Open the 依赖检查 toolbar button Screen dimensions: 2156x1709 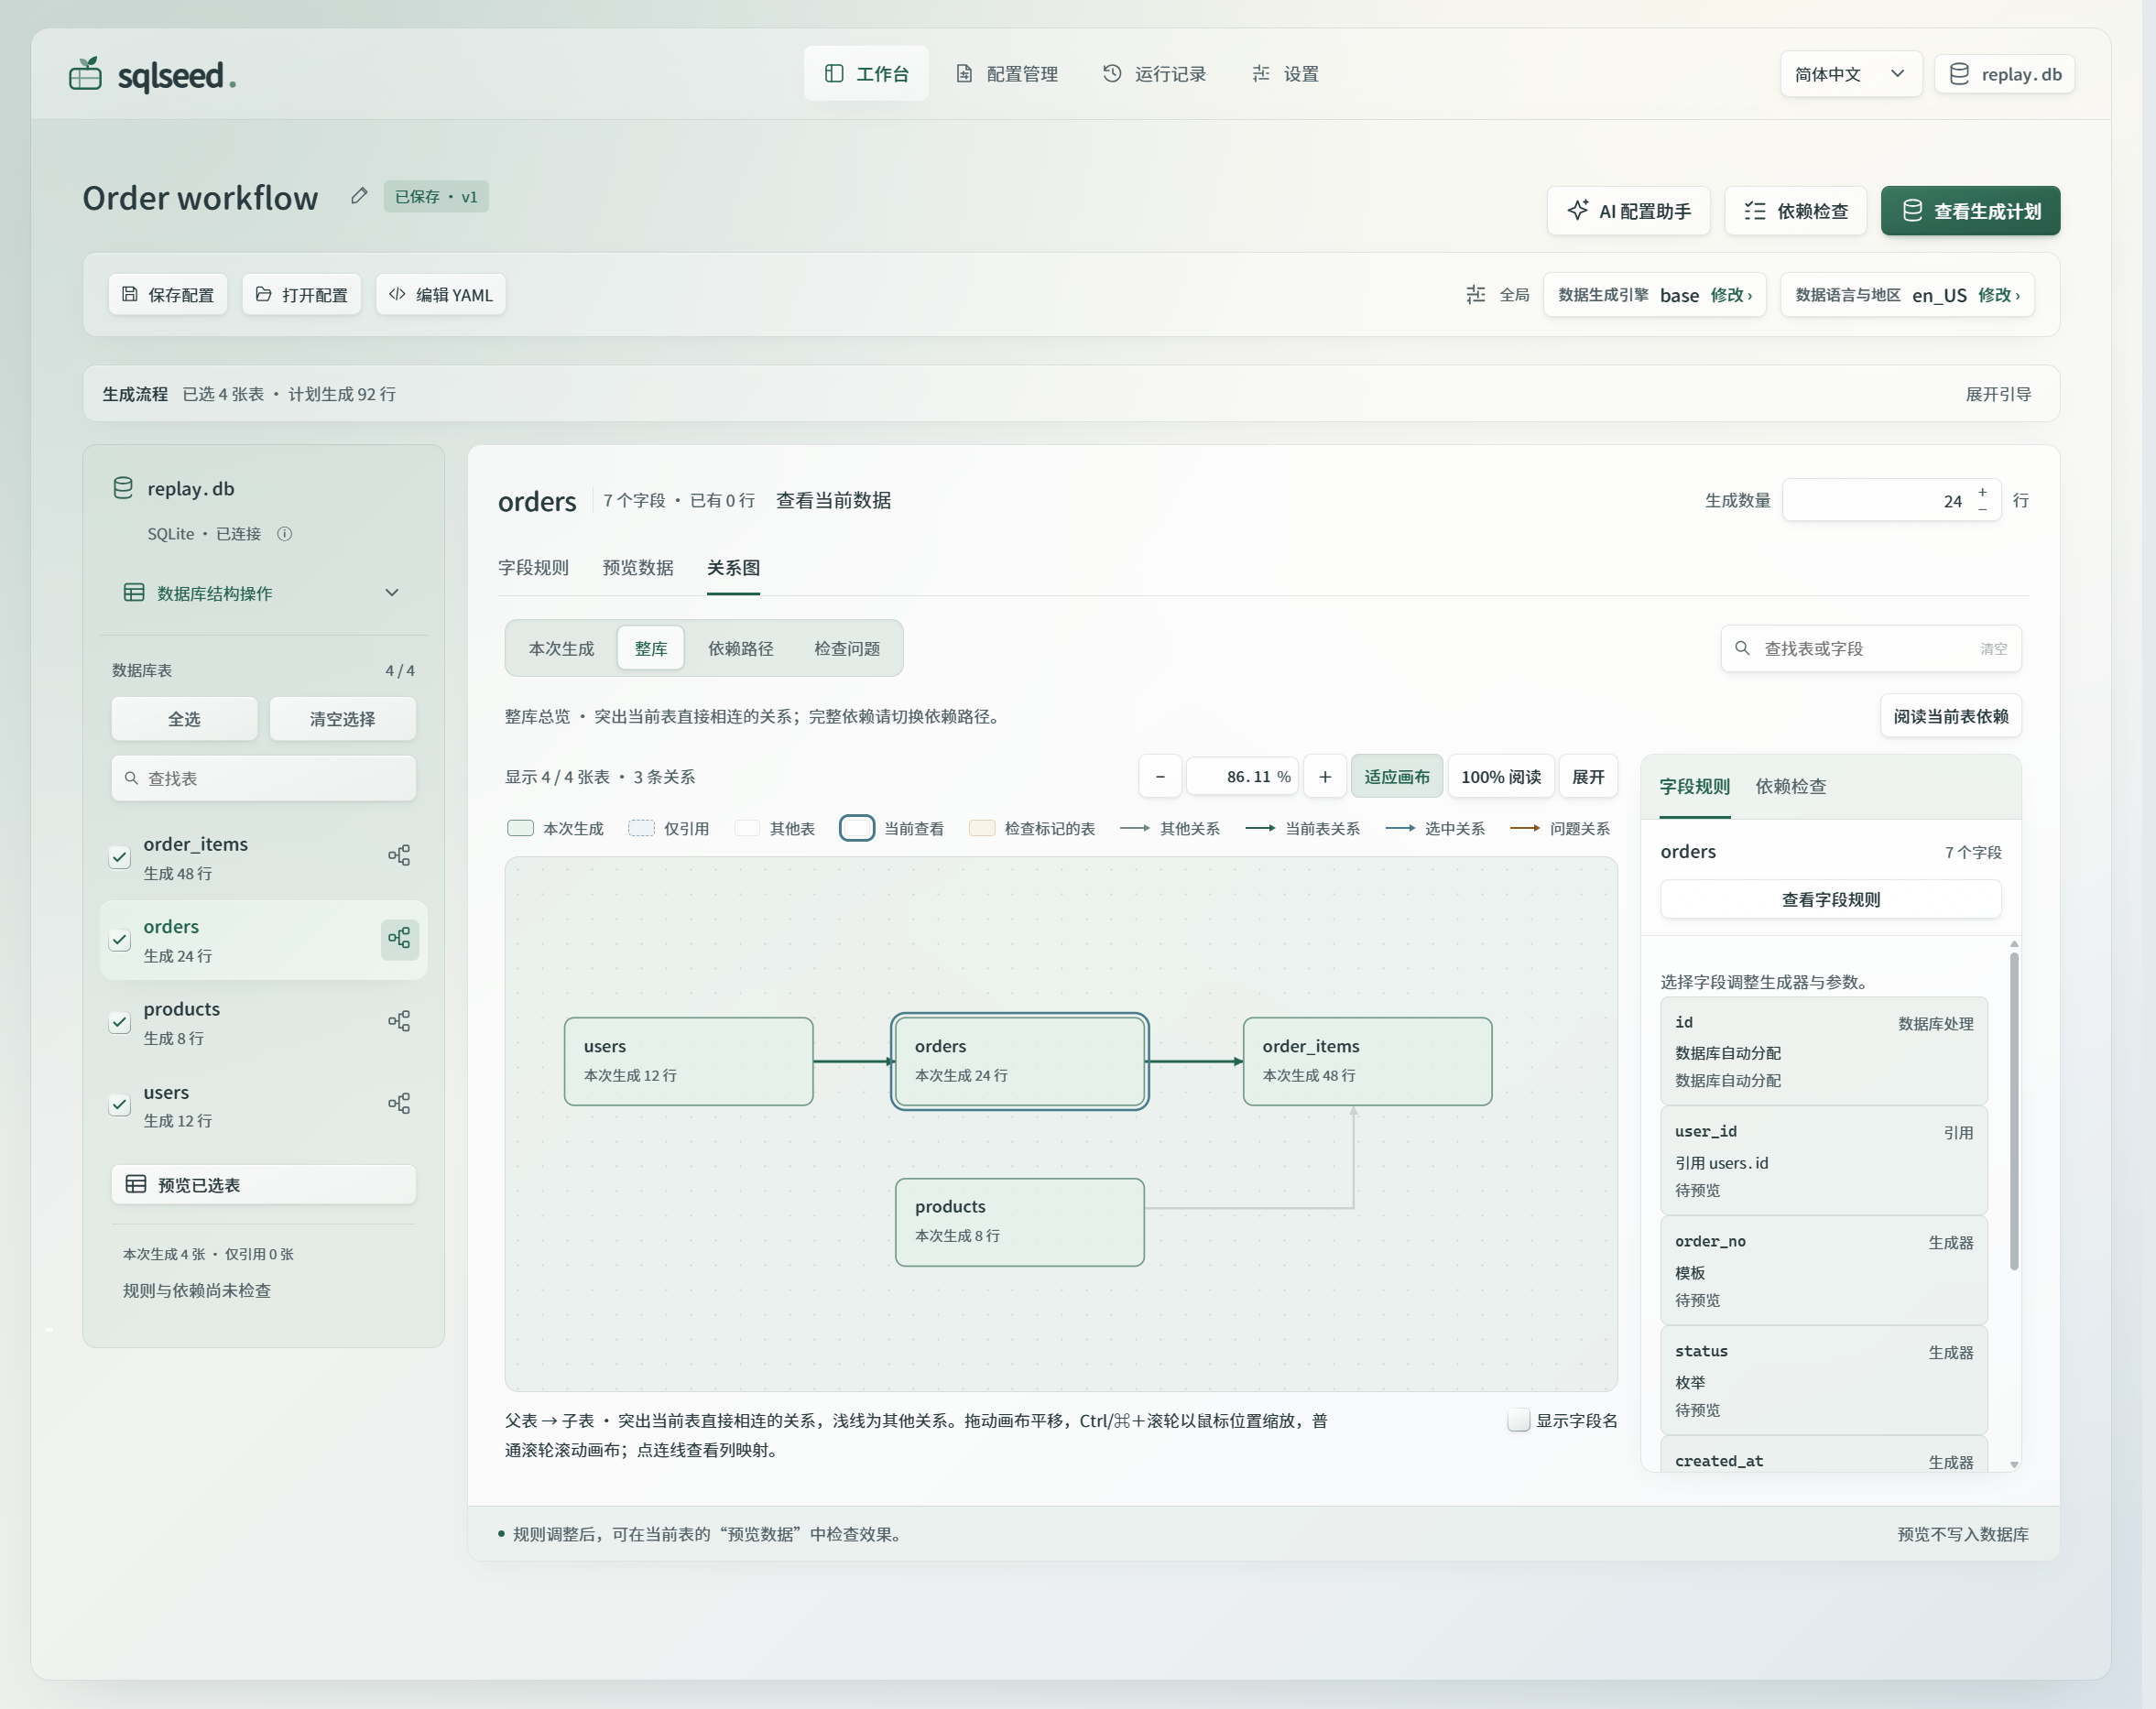pos(1796,211)
